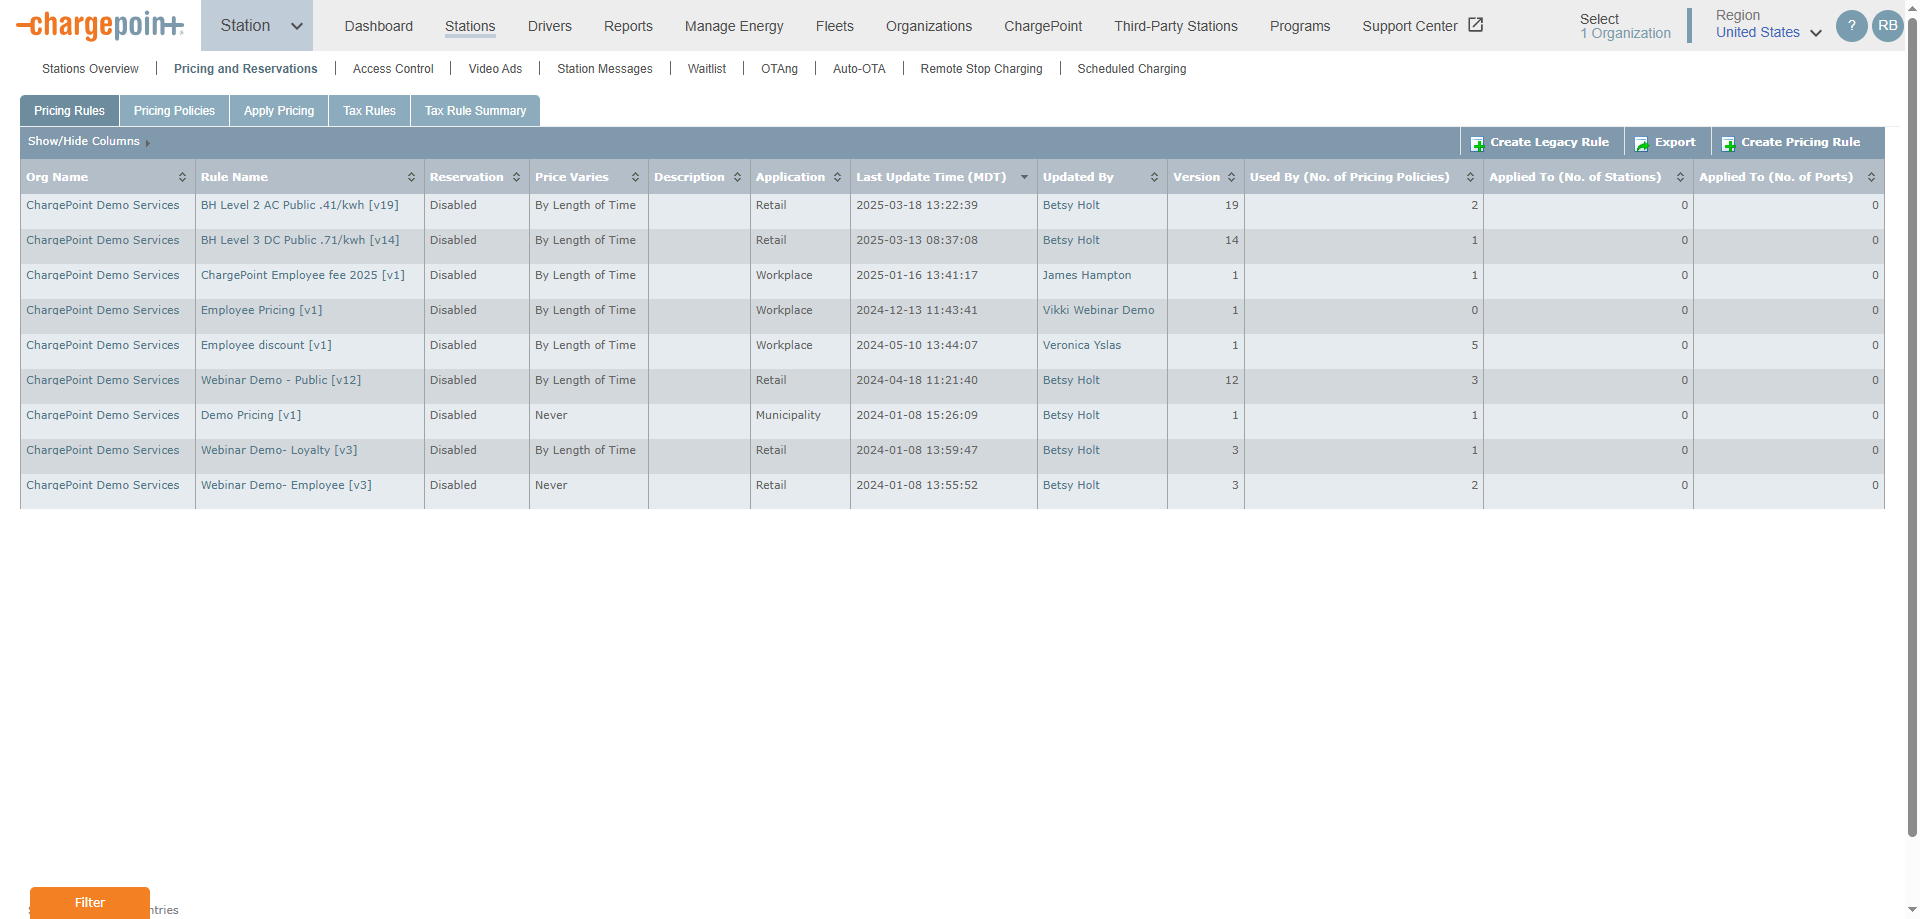Viewport: 1920px width, 919px height.
Task: Switch to Apply Pricing tab
Action: pos(279,111)
